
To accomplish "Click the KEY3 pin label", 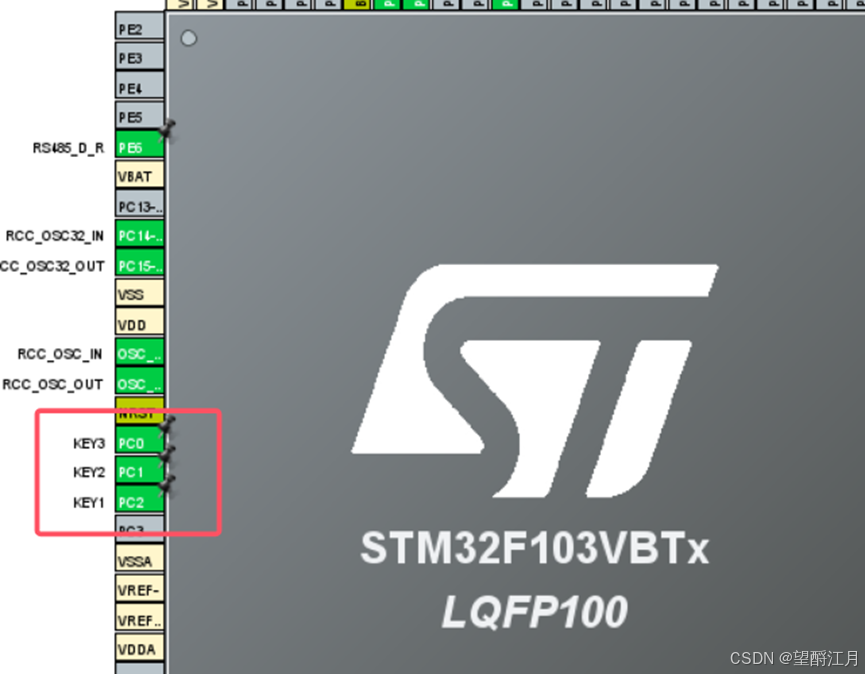I will [89, 443].
